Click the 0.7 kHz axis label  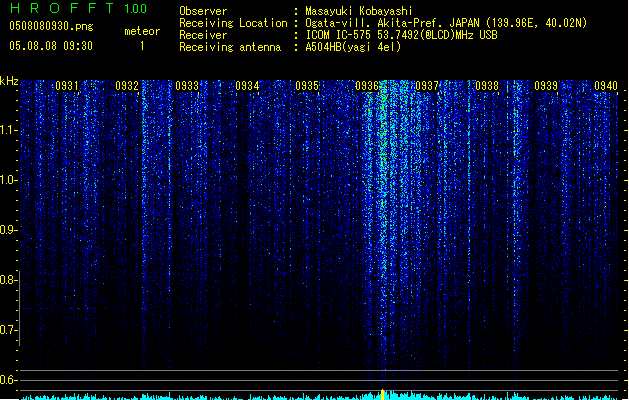point(8,330)
